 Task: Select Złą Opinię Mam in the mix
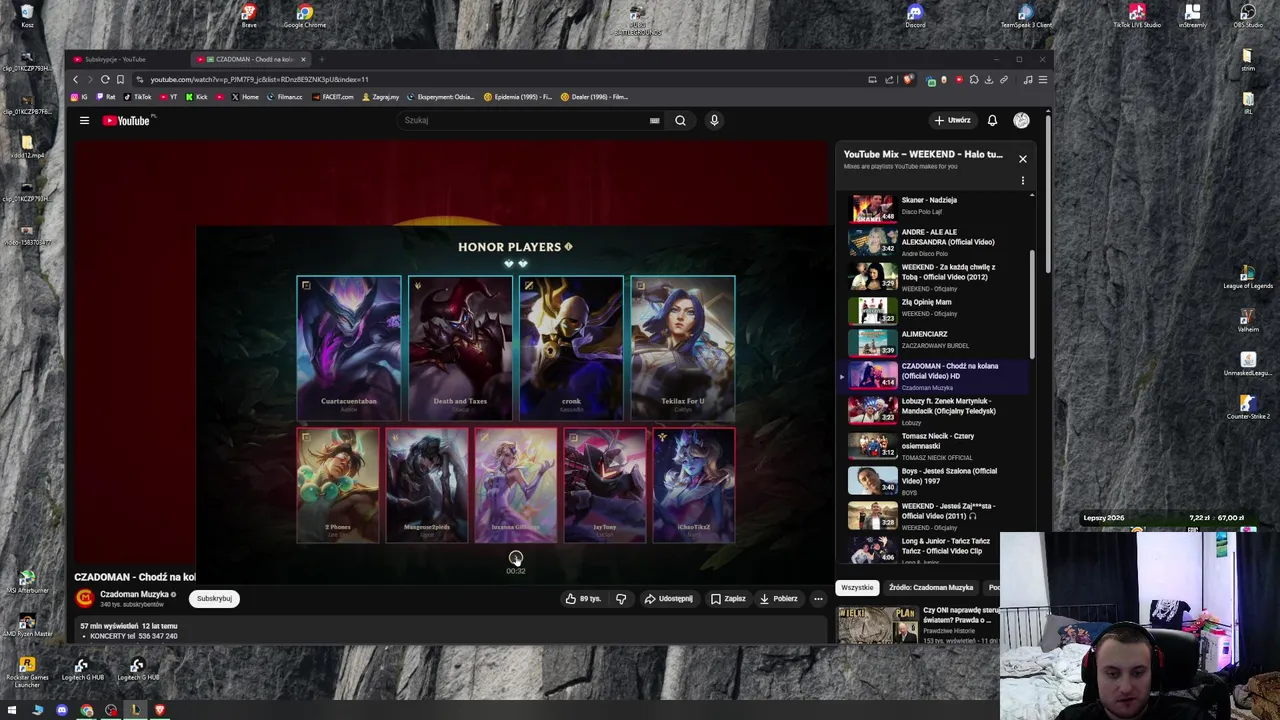click(x=938, y=310)
